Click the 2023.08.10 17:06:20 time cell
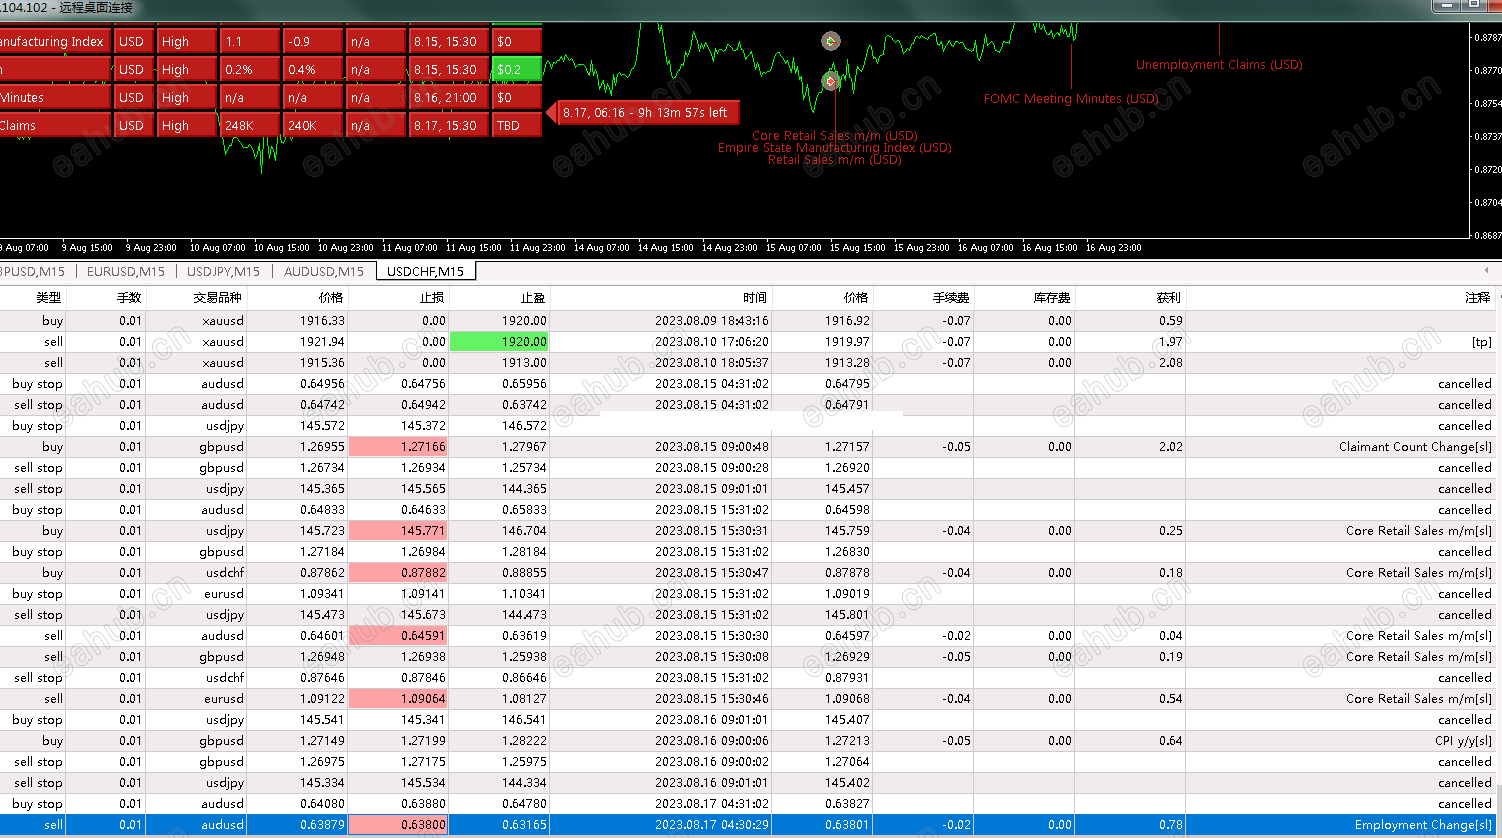The height and width of the screenshot is (838, 1502). click(712, 341)
